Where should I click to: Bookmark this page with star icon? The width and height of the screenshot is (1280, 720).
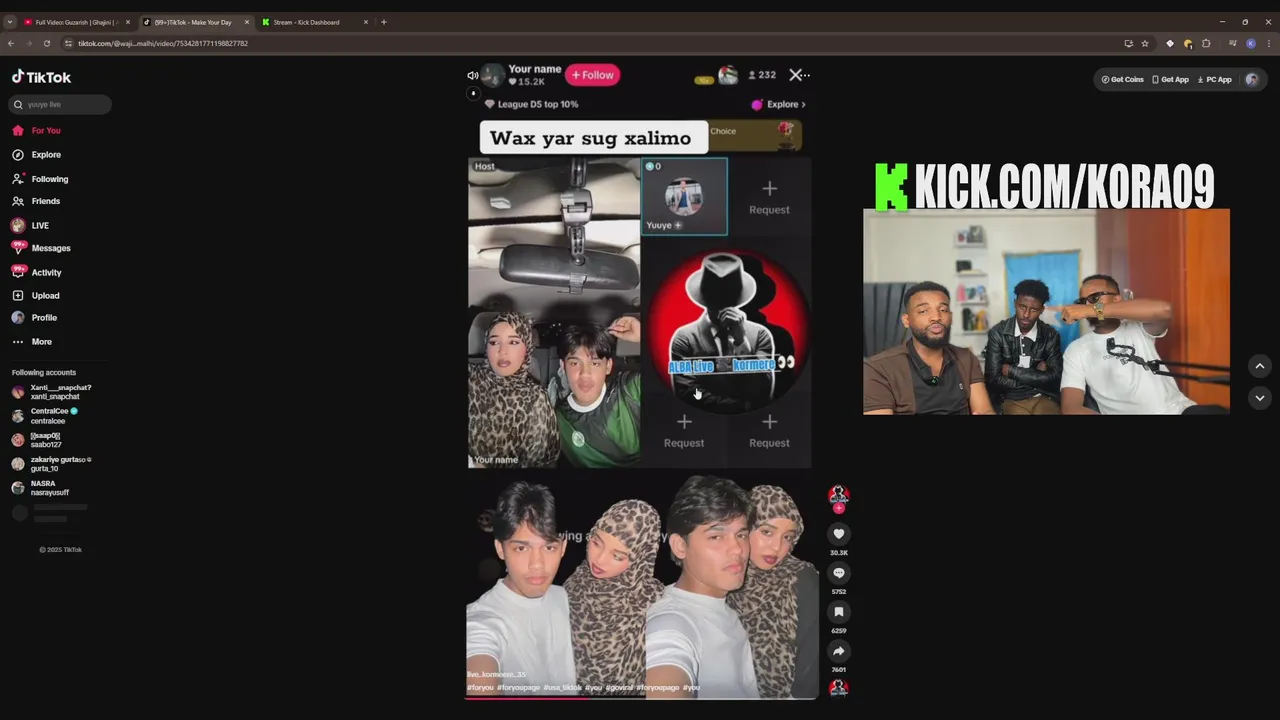pyautogui.click(x=1145, y=43)
